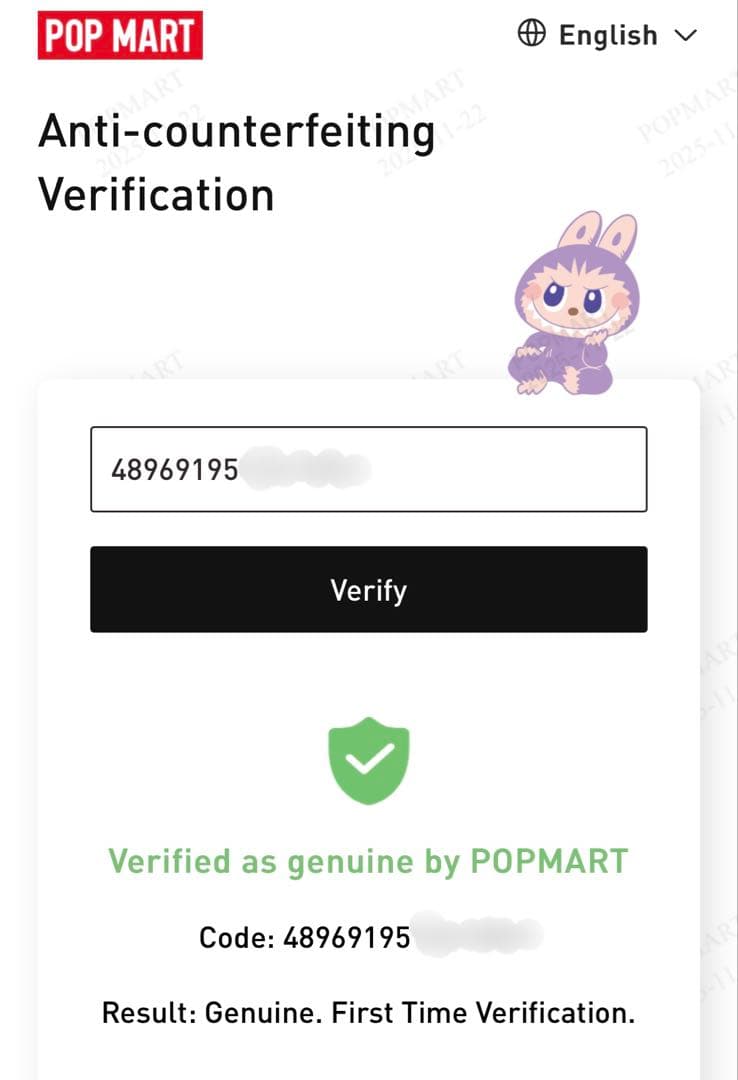The image size is (738, 1080).
Task: Select the code input field
Action: tap(367, 467)
